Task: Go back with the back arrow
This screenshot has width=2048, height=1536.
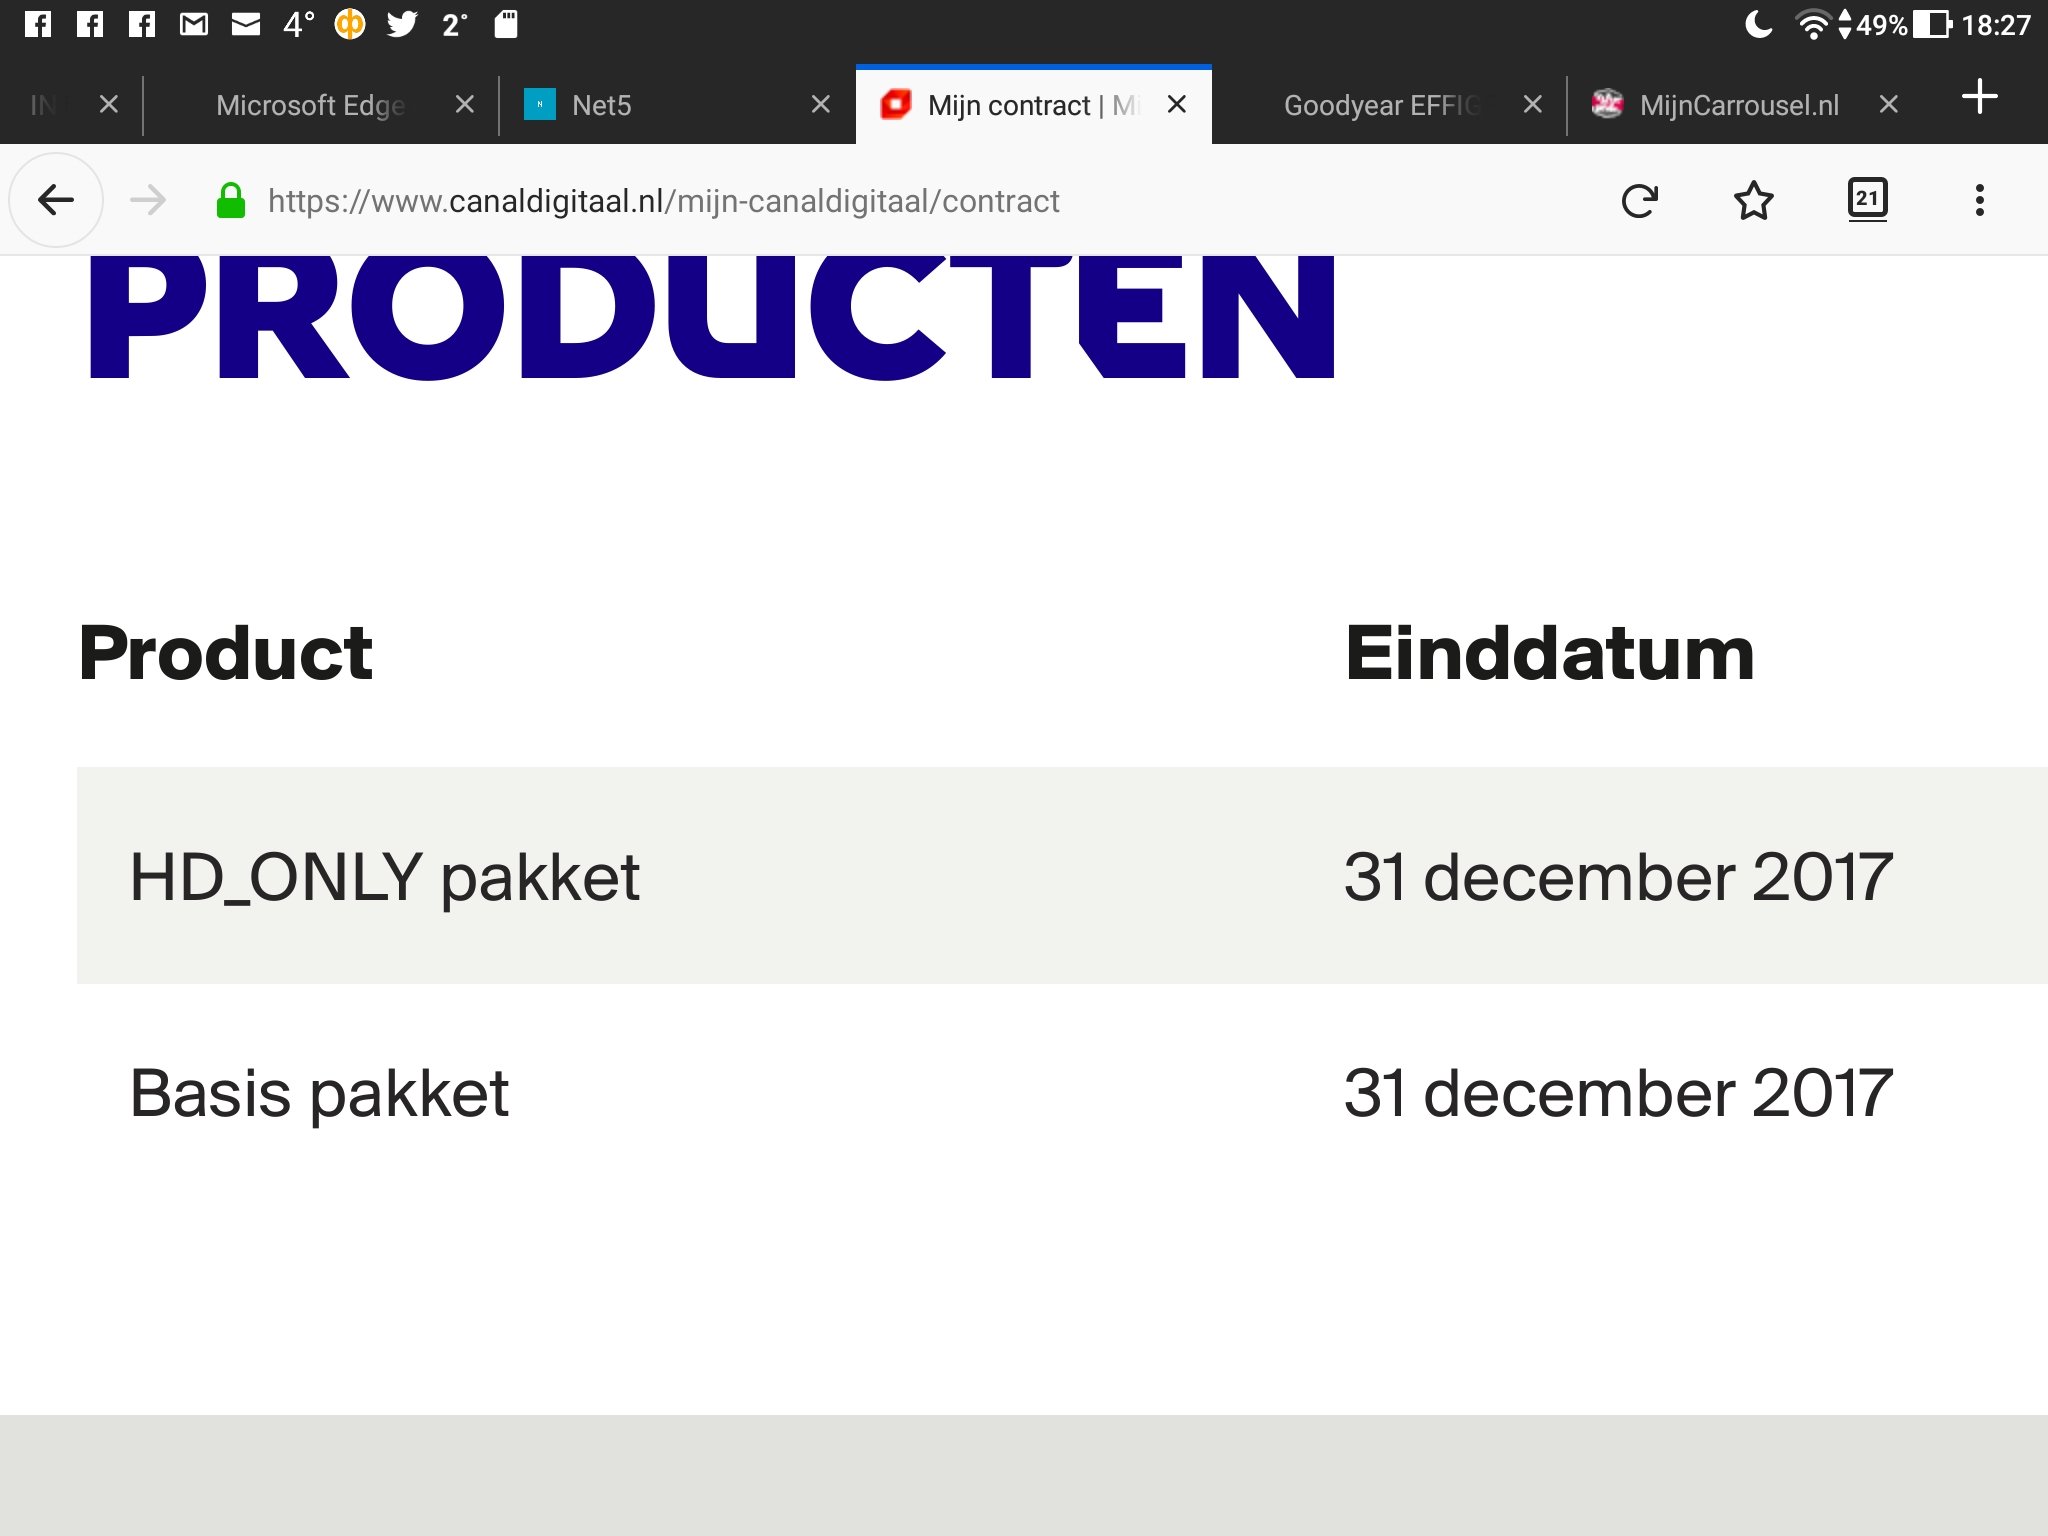Action: coord(56,201)
